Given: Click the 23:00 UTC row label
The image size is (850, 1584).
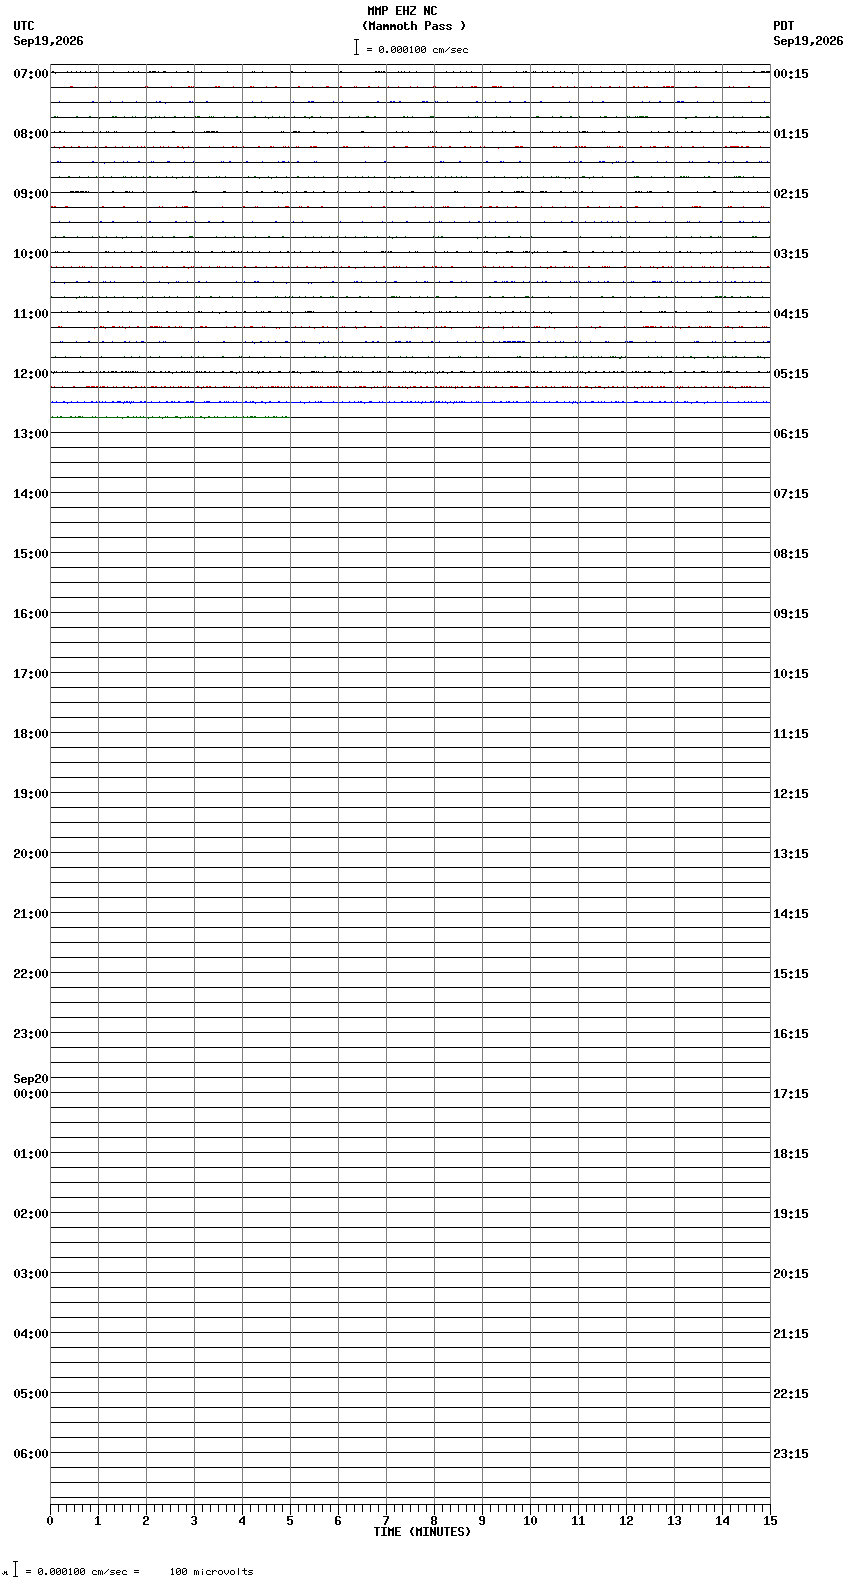Looking at the screenshot, I should tap(31, 1034).
